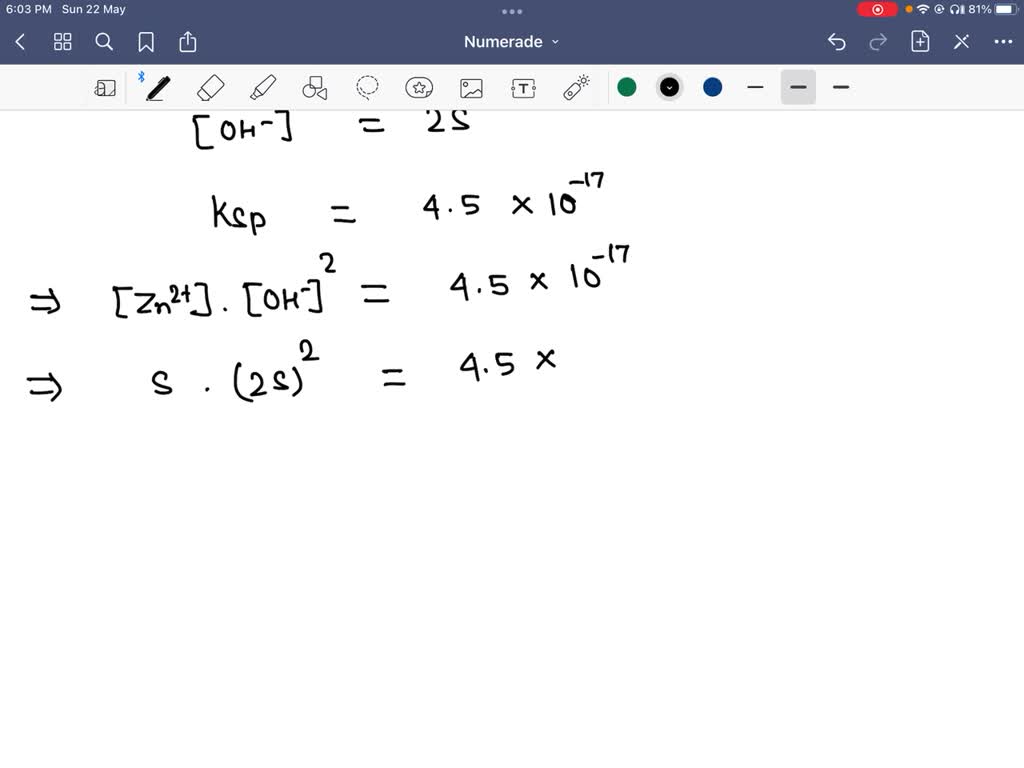1024x768 pixels.
Task: Open the pages grid view
Action: pyautogui.click(x=62, y=41)
